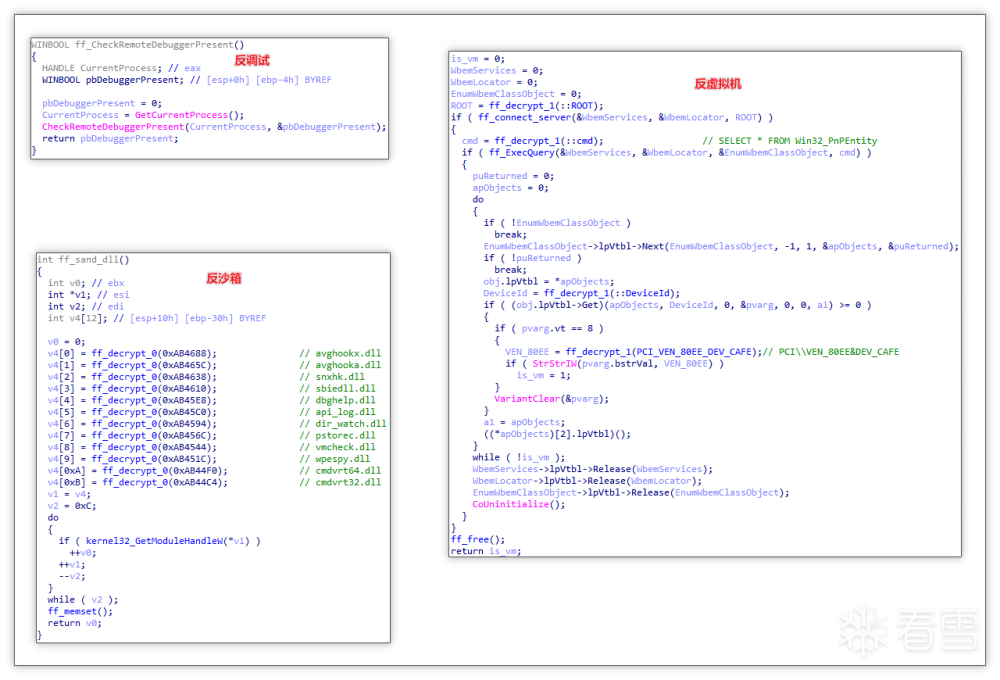The height and width of the screenshot is (680, 1000).
Task: Click the 'int v4[12];' array declaration
Action: (x=157, y=318)
